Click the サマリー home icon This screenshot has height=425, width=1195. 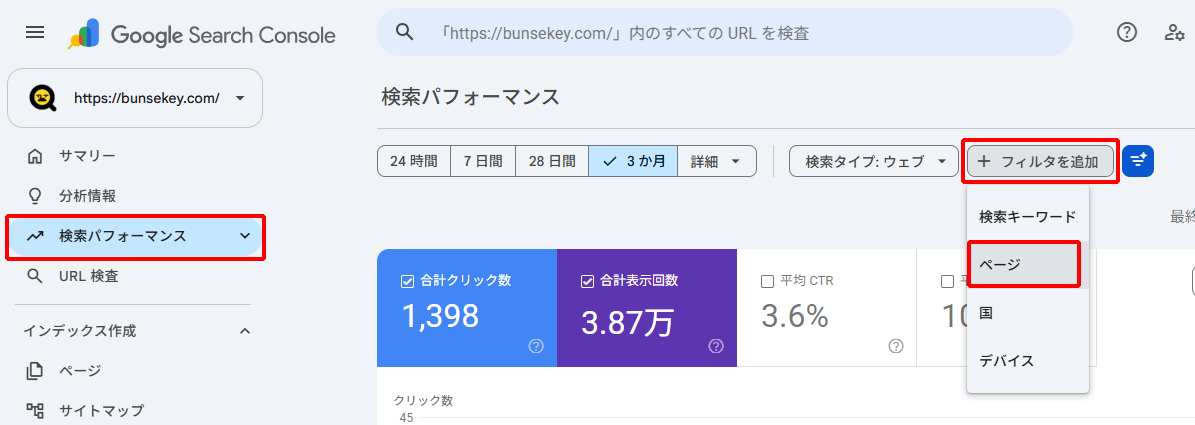[x=35, y=157]
